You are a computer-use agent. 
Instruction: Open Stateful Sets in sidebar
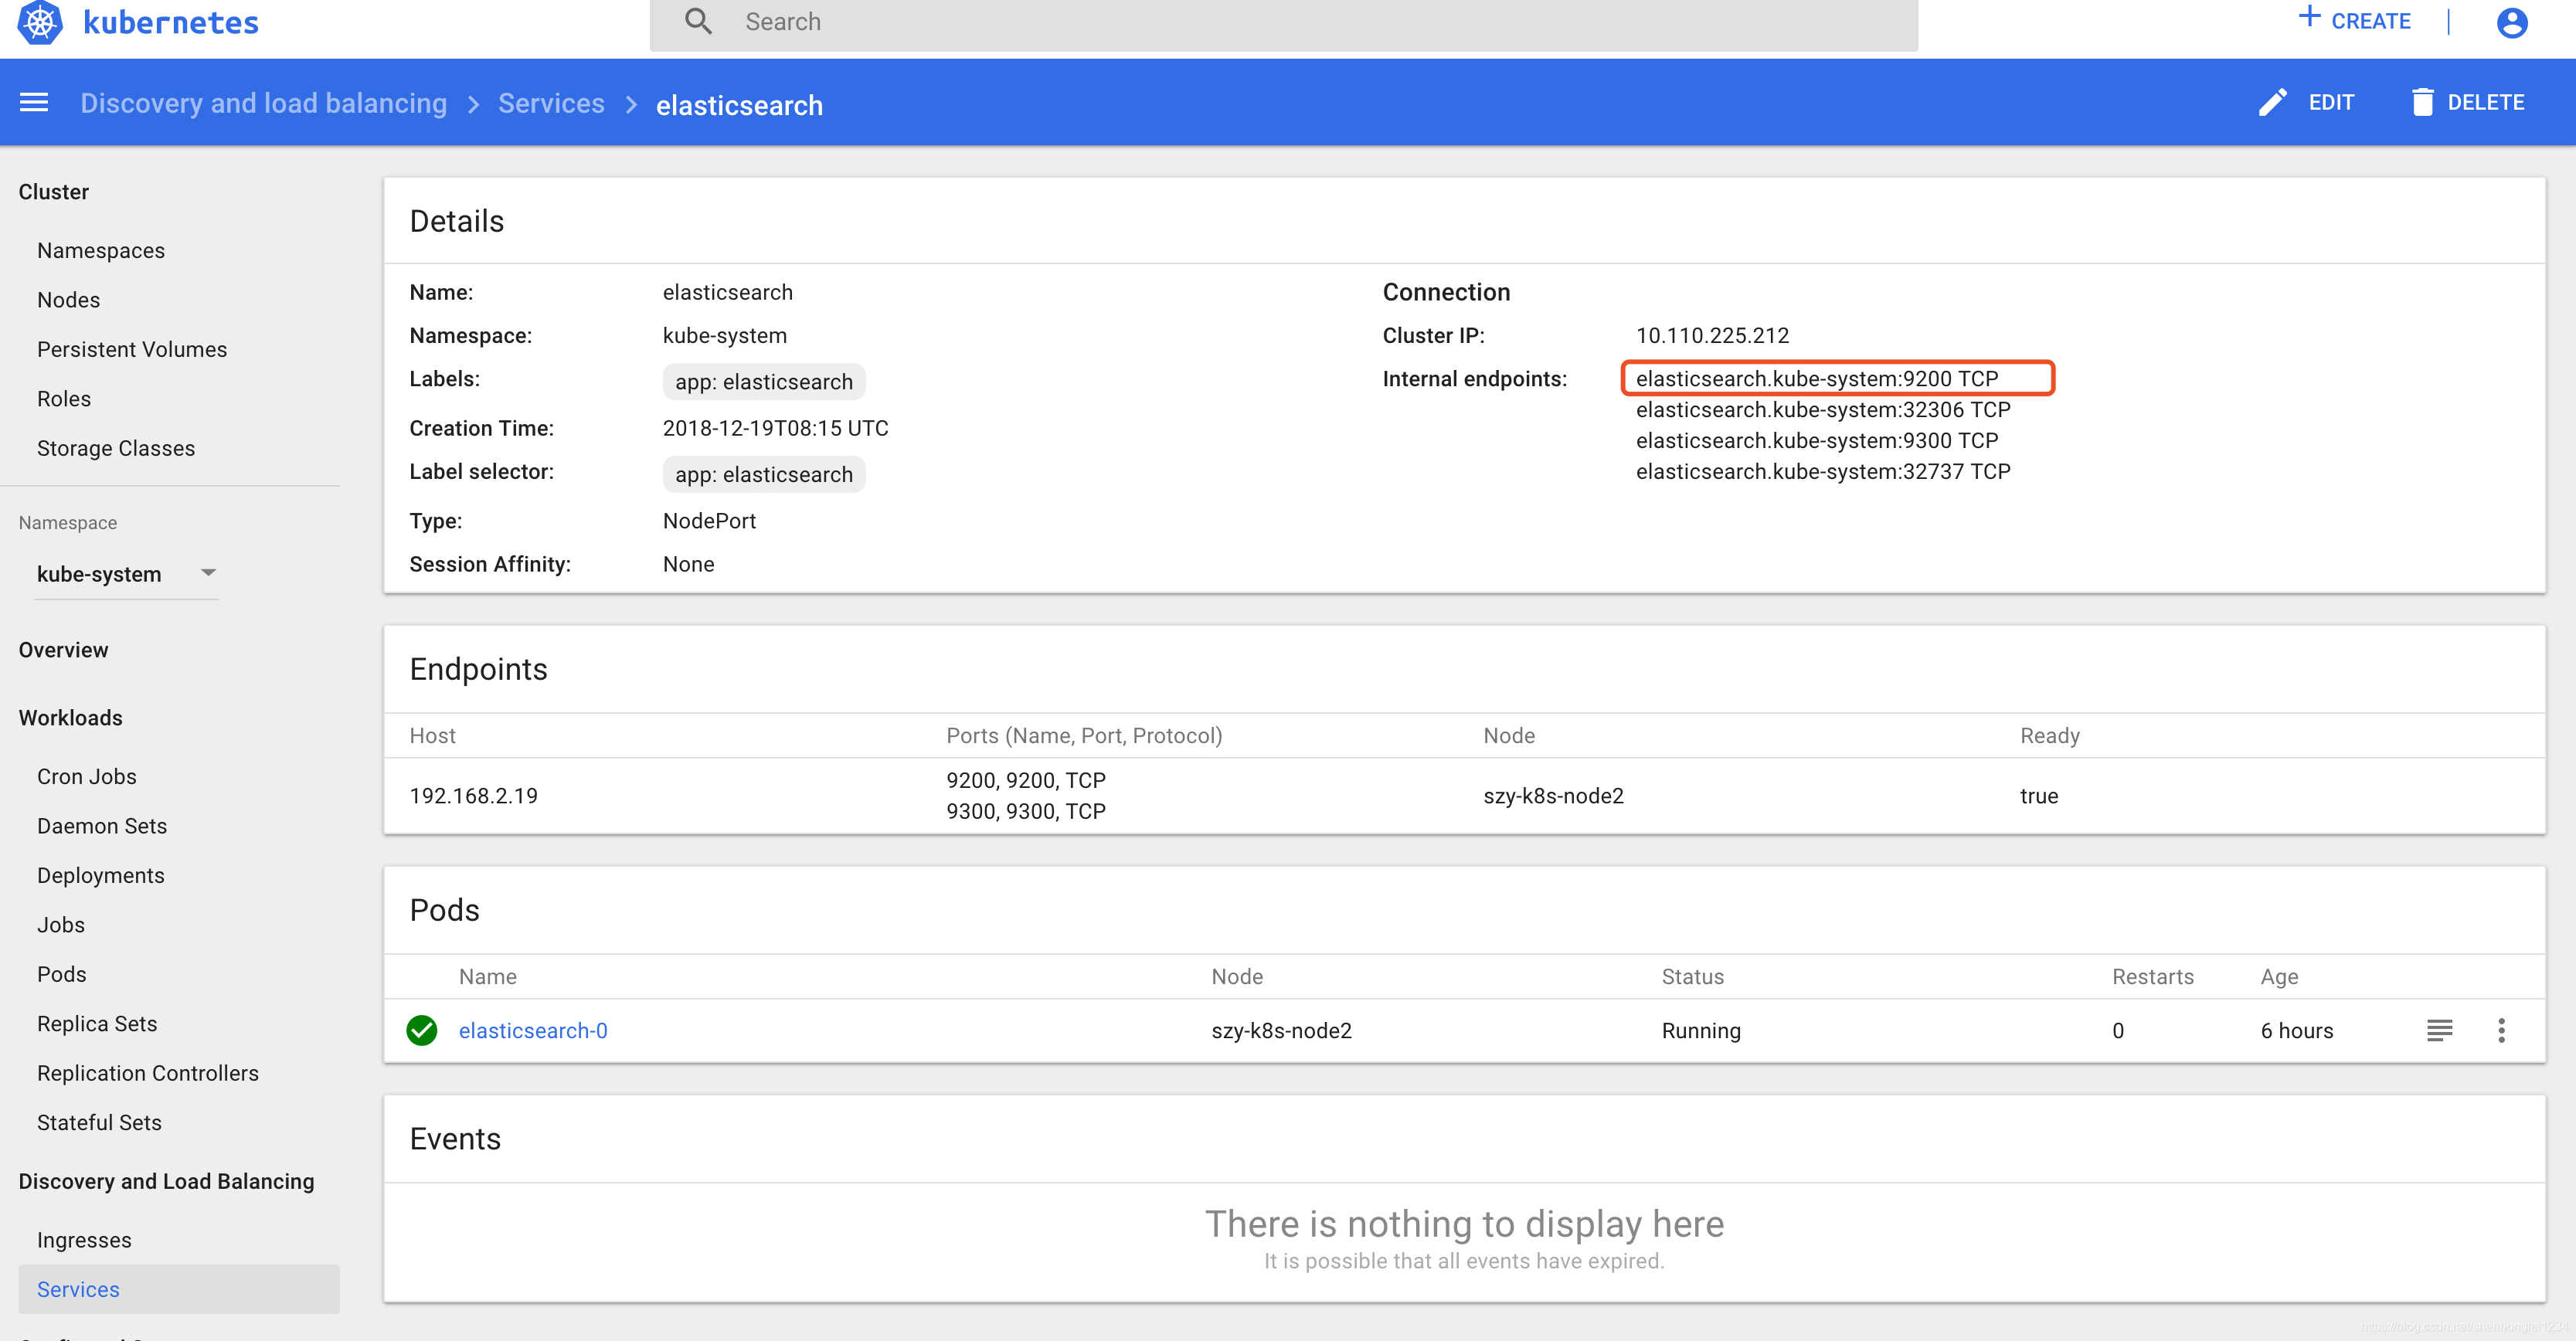99,1123
